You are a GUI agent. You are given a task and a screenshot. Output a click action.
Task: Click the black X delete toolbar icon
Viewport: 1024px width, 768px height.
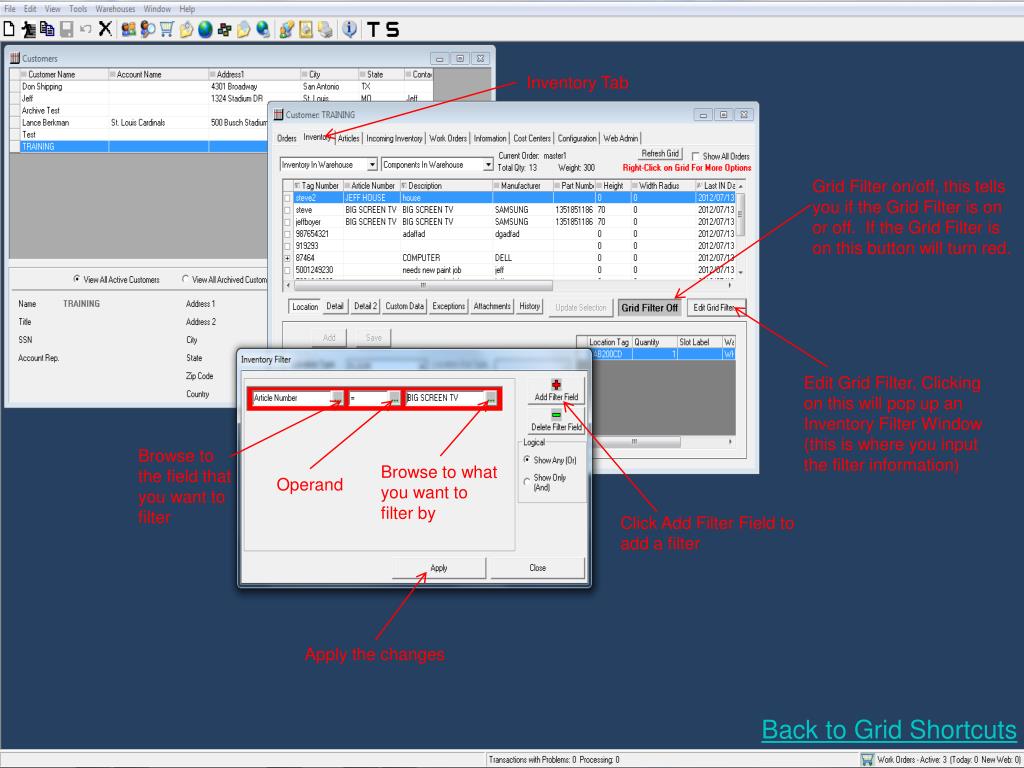(x=105, y=29)
